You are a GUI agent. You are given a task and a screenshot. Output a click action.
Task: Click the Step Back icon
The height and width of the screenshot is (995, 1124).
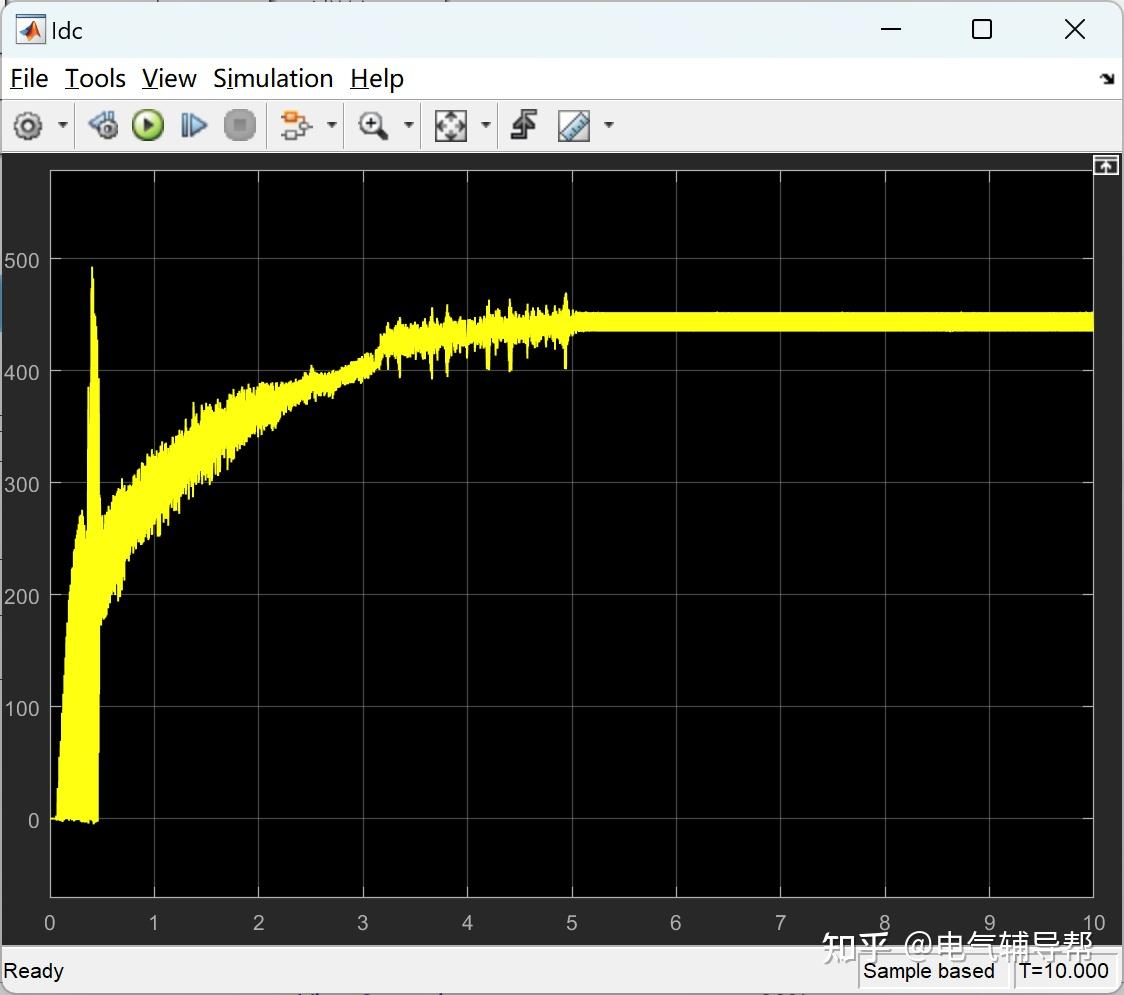(x=103, y=125)
